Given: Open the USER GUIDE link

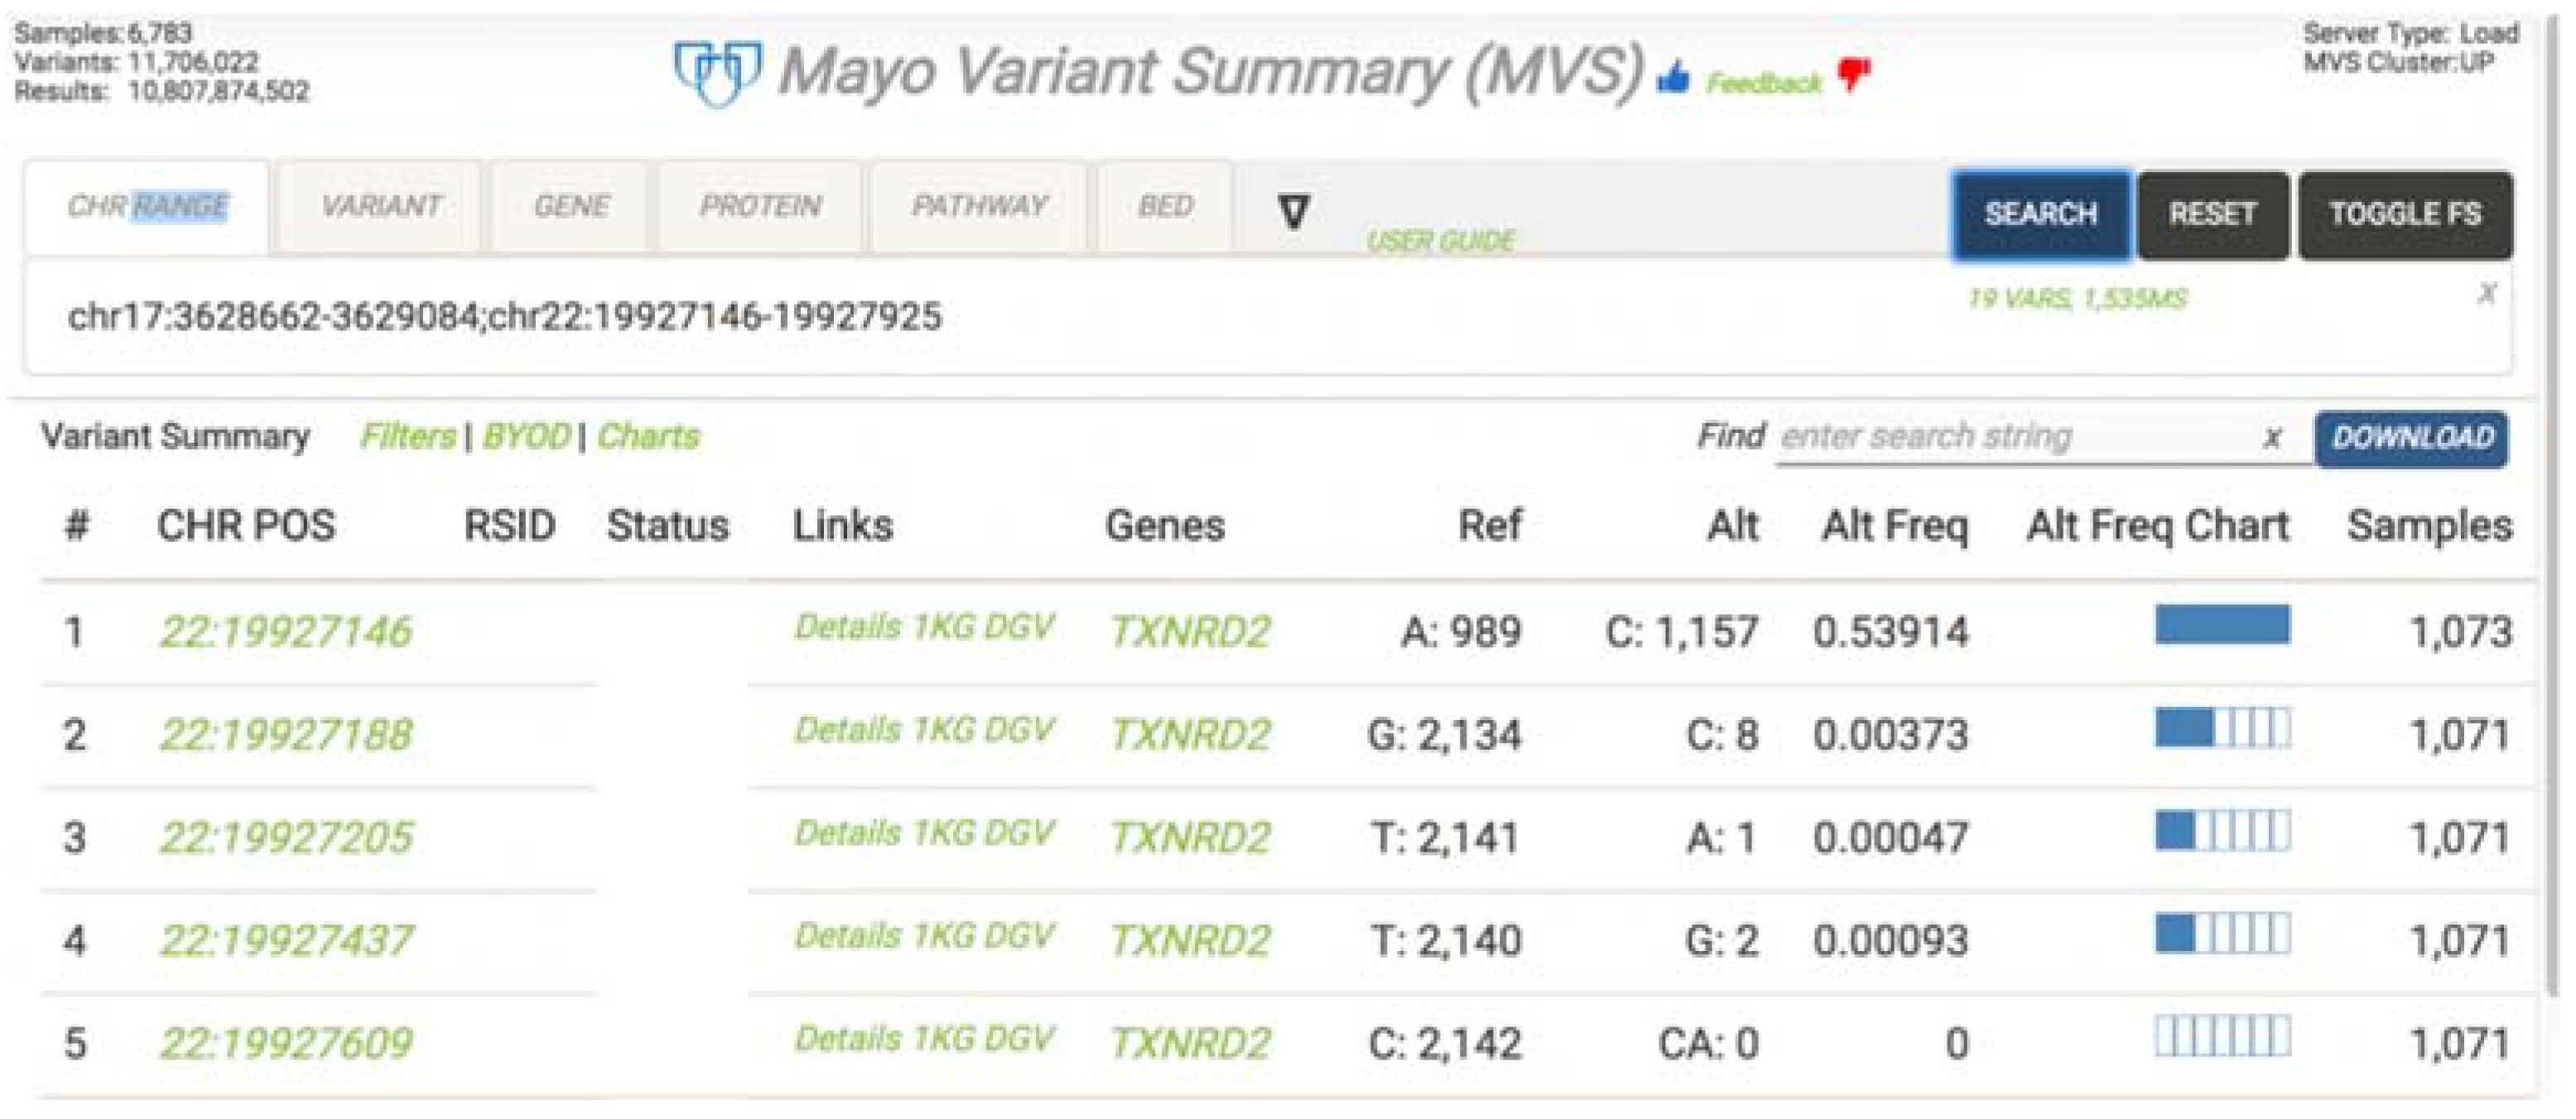Looking at the screenshot, I should (x=1440, y=241).
